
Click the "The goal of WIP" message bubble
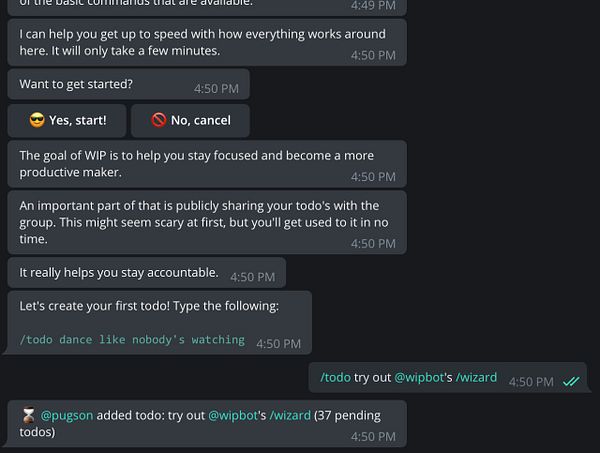pyautogui.click(x=207, y=164)
